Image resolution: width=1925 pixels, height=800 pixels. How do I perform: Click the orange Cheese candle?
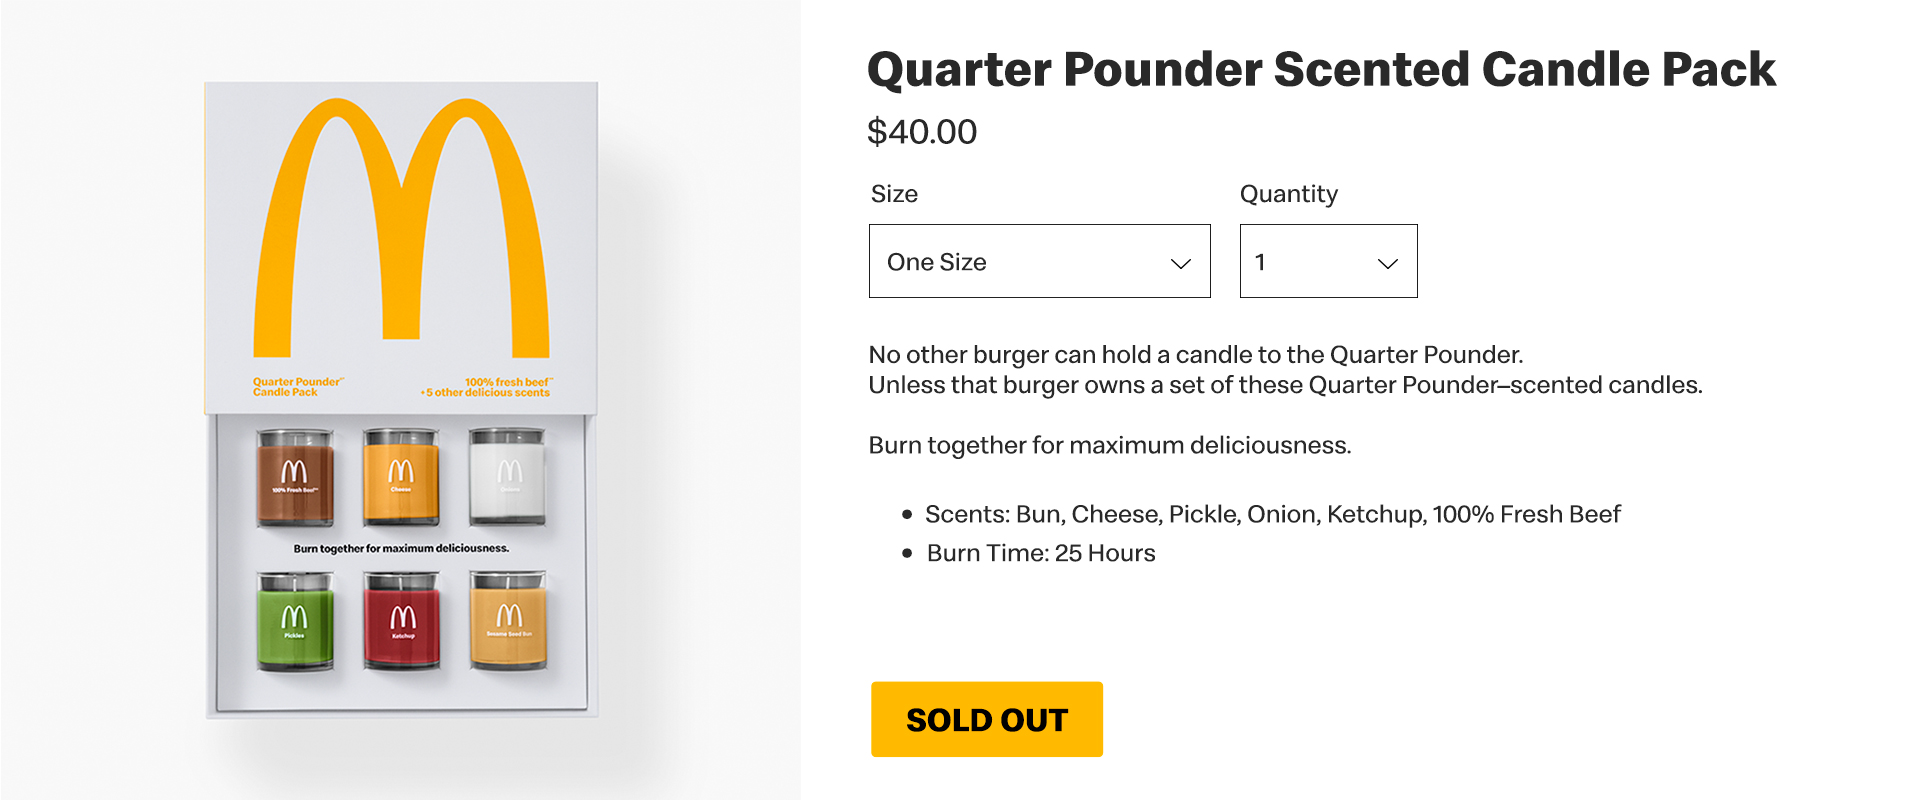(400, 477)
